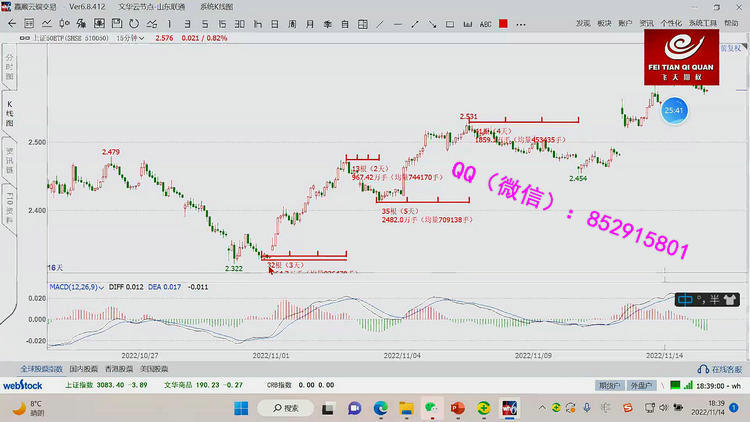Click the 外盘户 account button
The width and height of the screenshot is (750, 422).
pos(640,384)
